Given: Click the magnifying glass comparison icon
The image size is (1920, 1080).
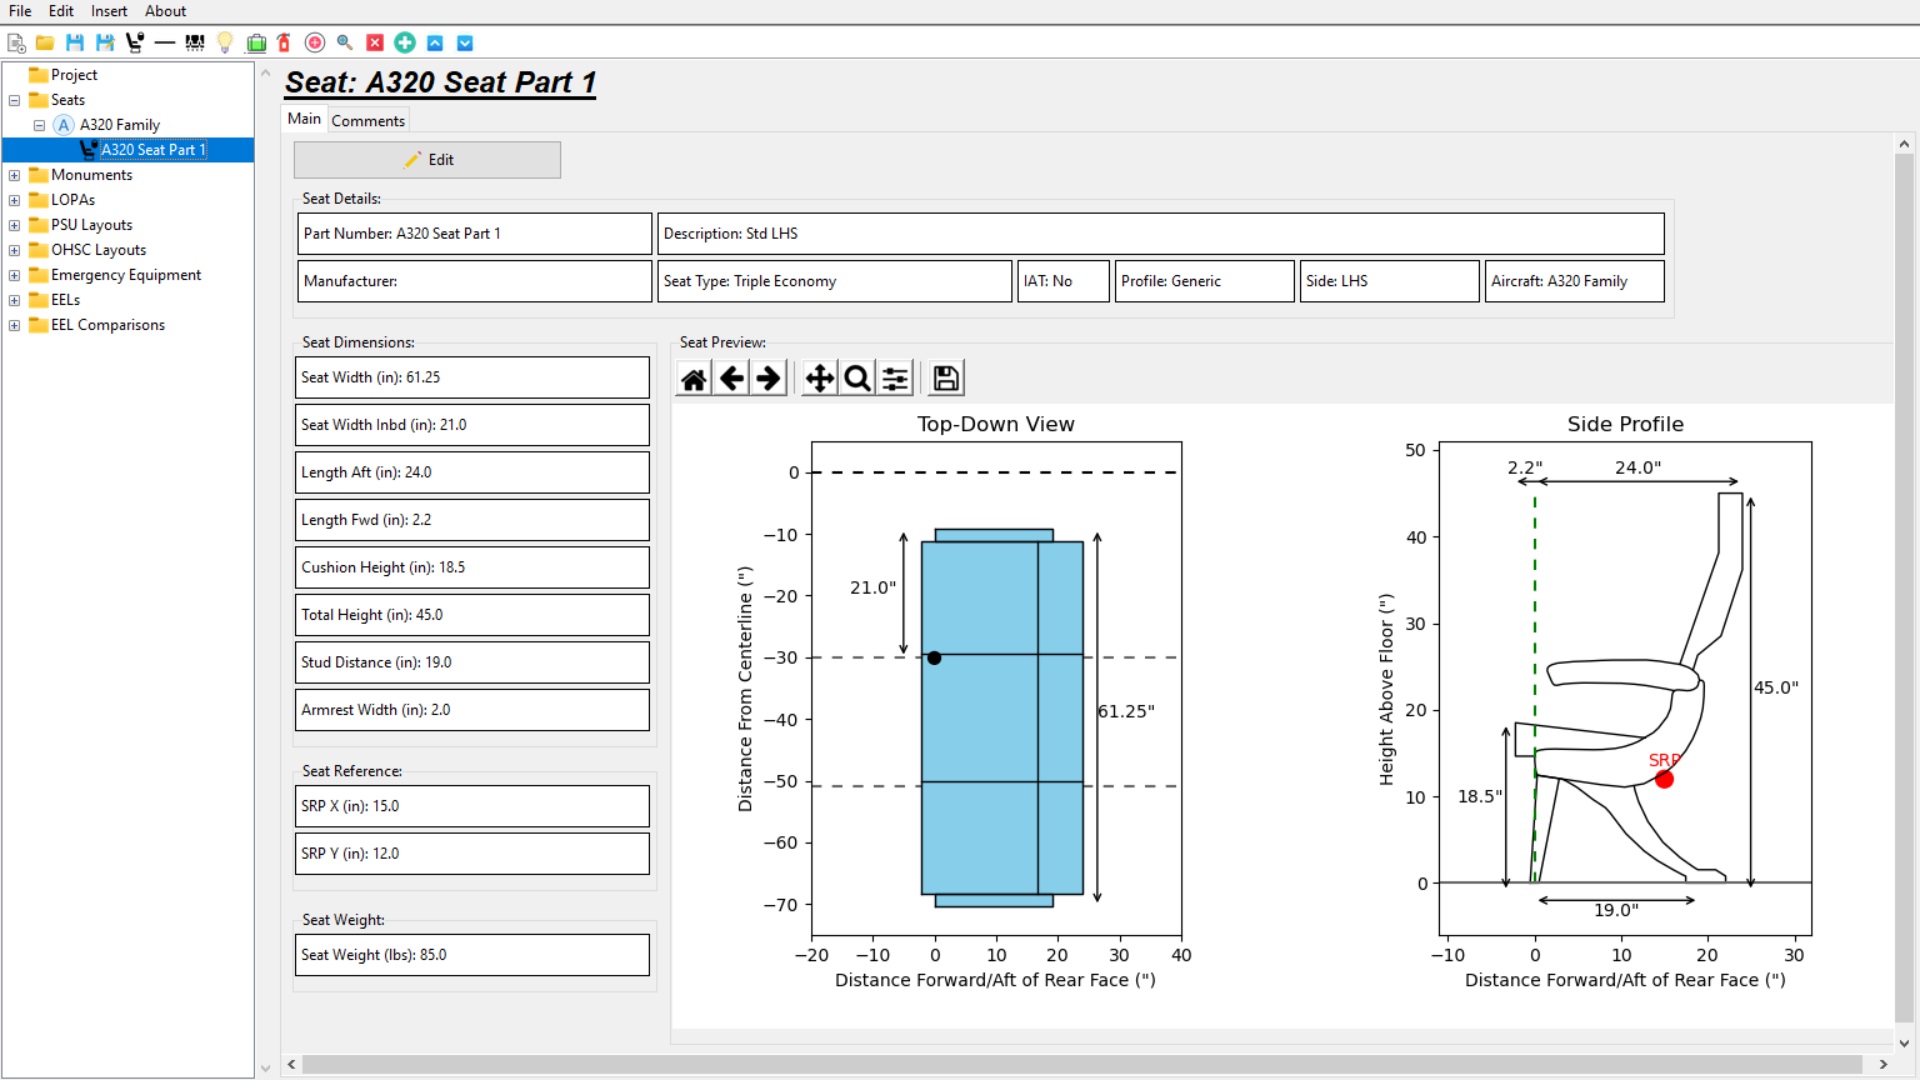Looking at the screenshot, I should coord(345,43).
